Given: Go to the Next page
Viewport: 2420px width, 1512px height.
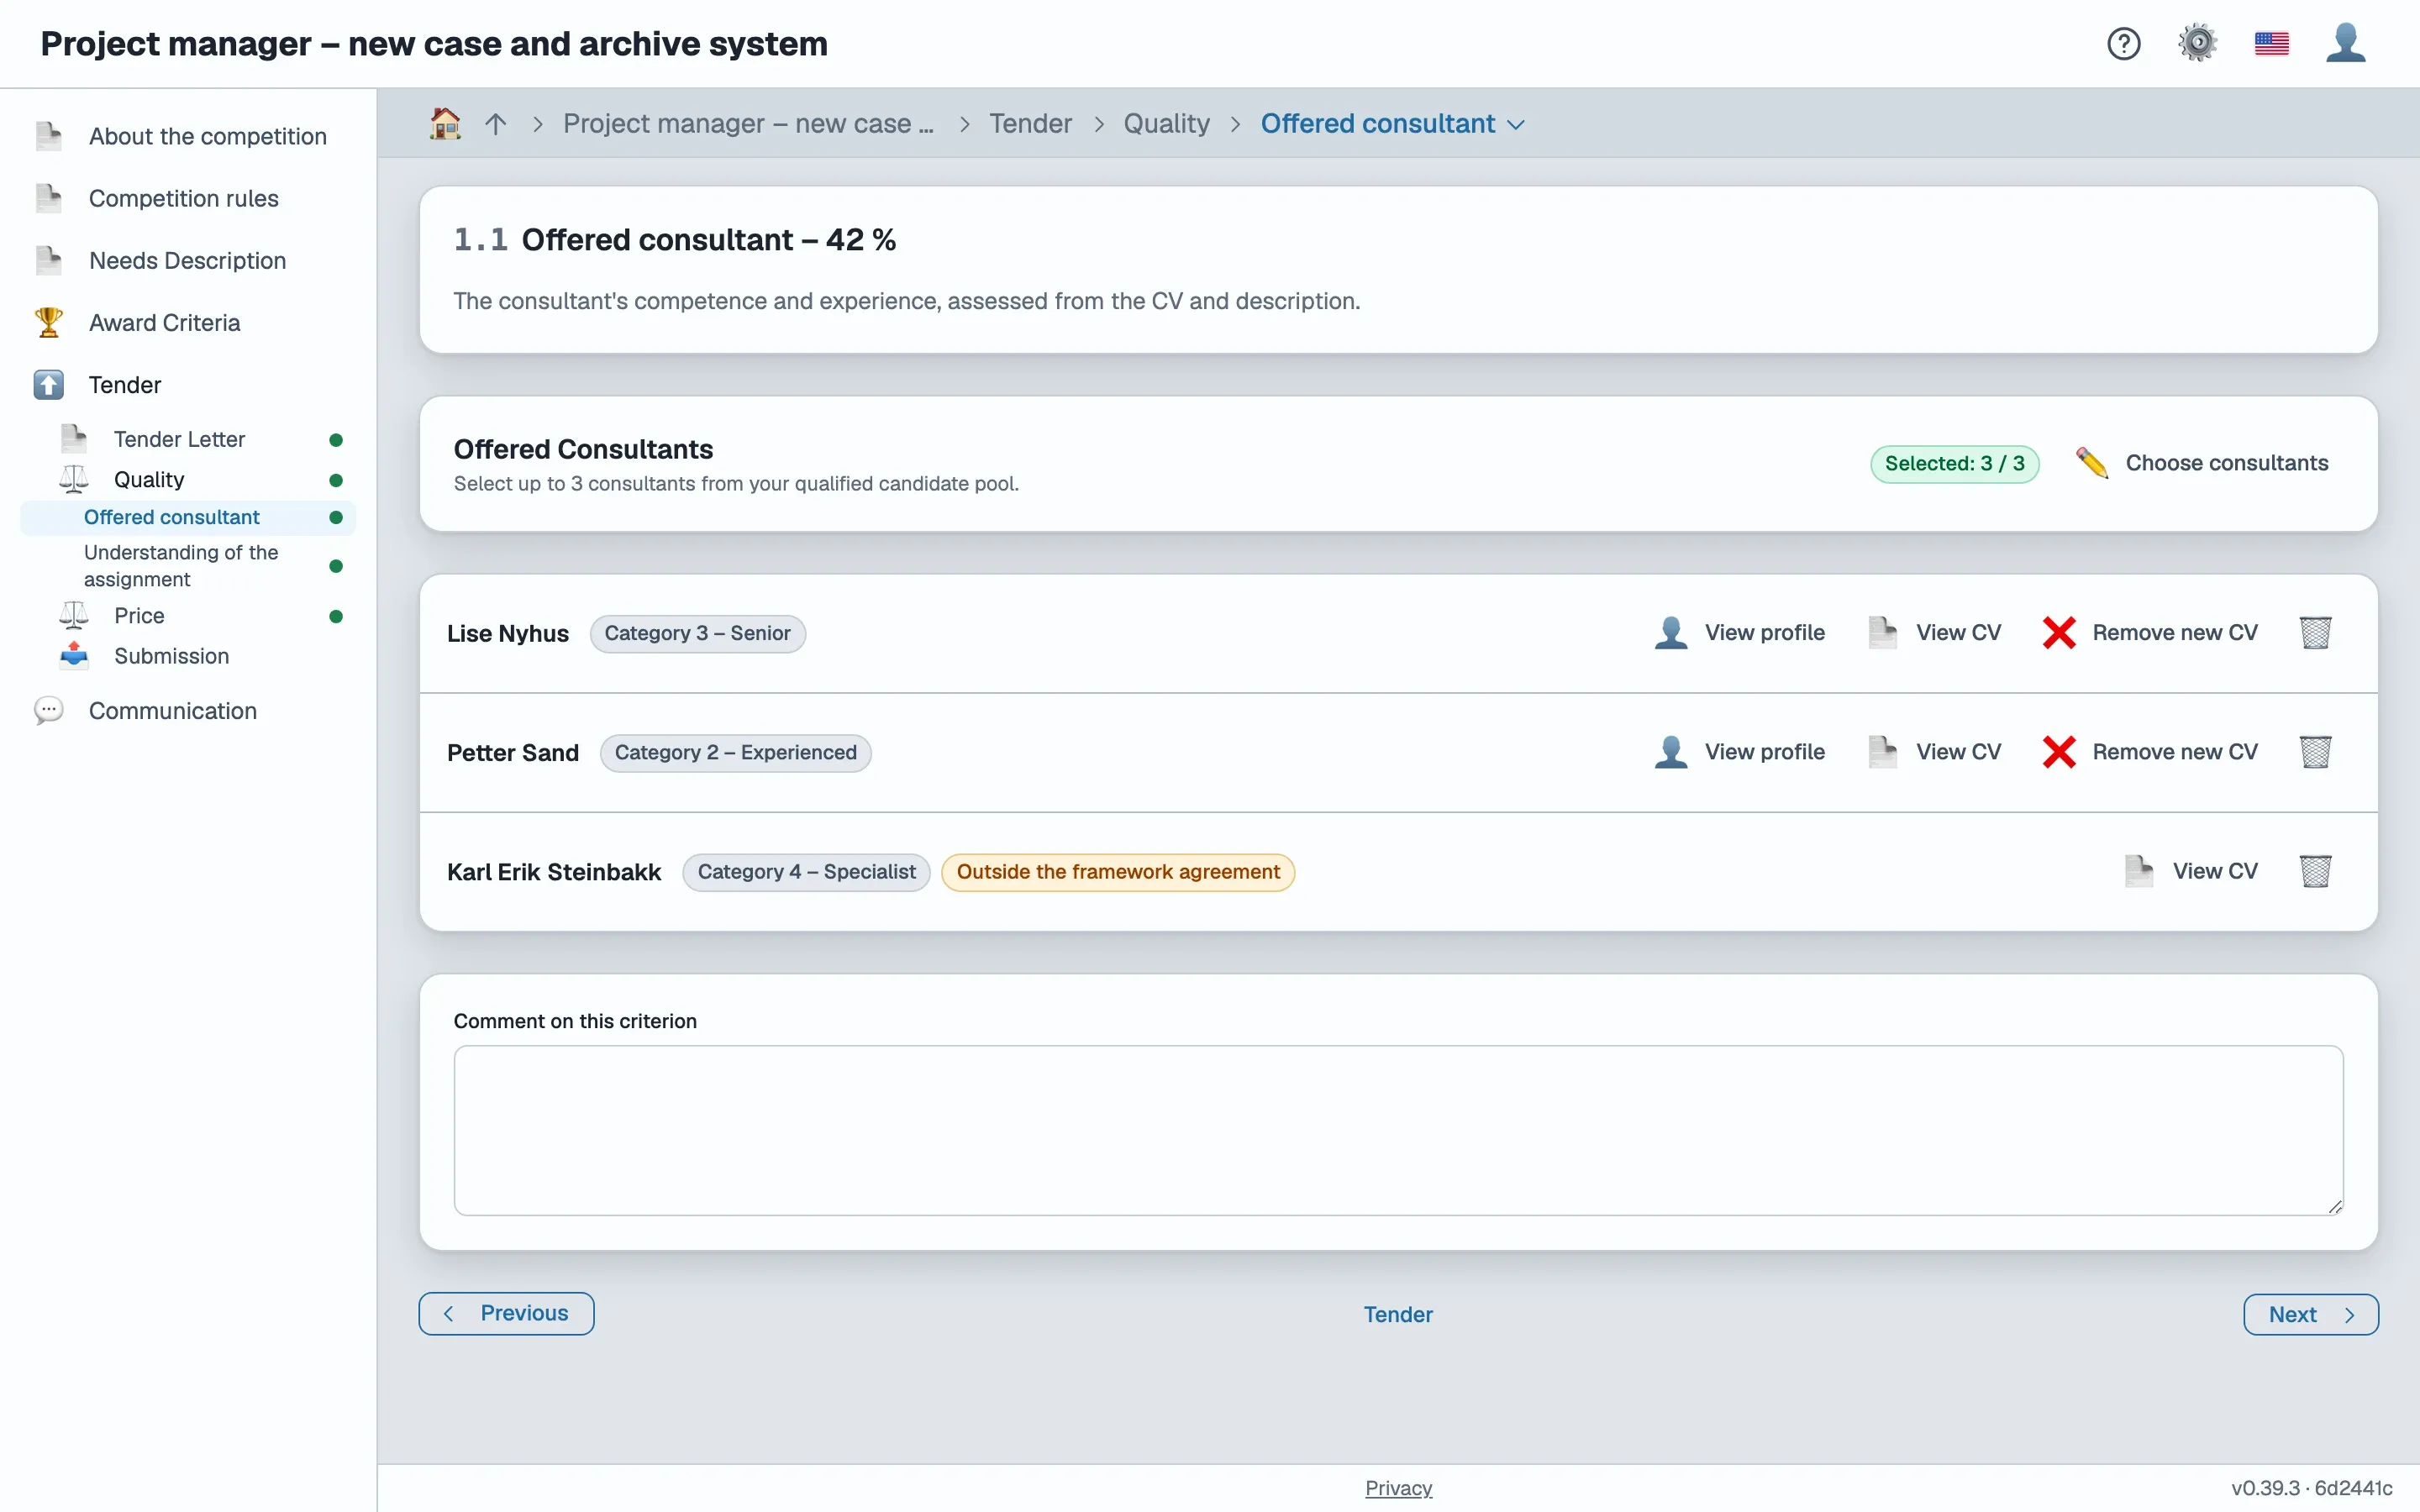Looking at the screenshot, I should click(2311, 1314).
